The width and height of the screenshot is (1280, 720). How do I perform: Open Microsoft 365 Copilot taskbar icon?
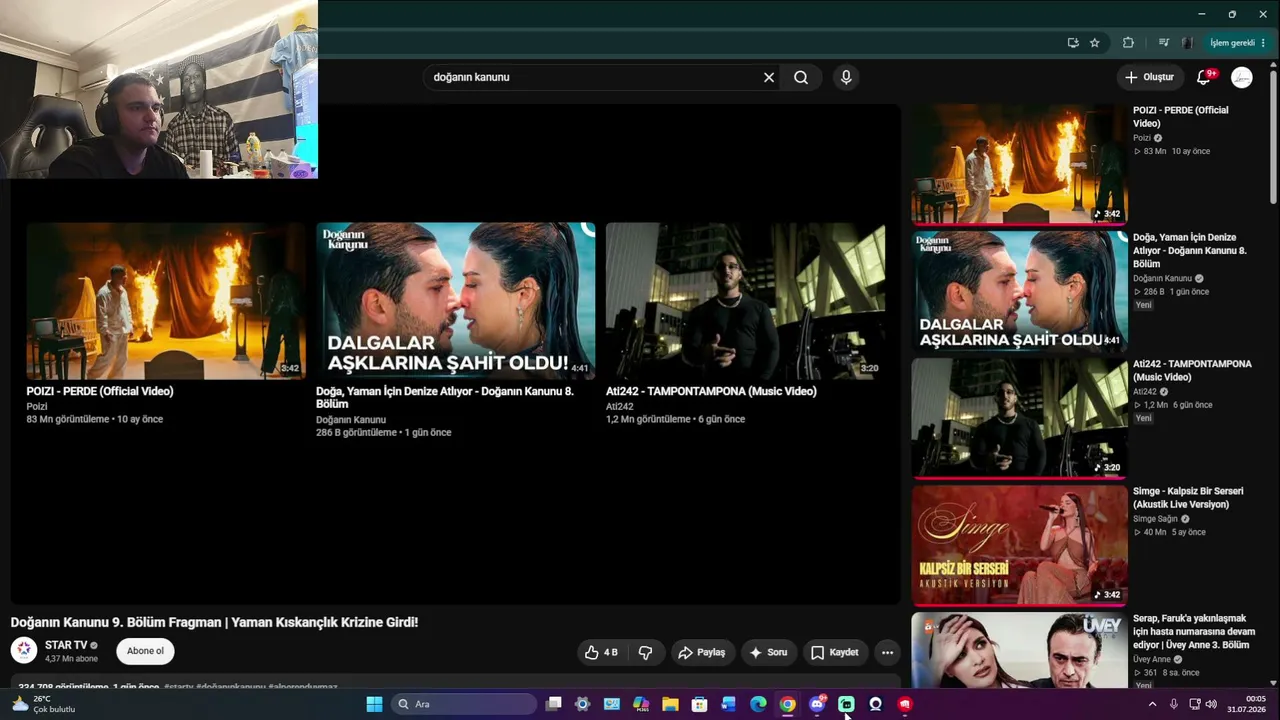641,704
